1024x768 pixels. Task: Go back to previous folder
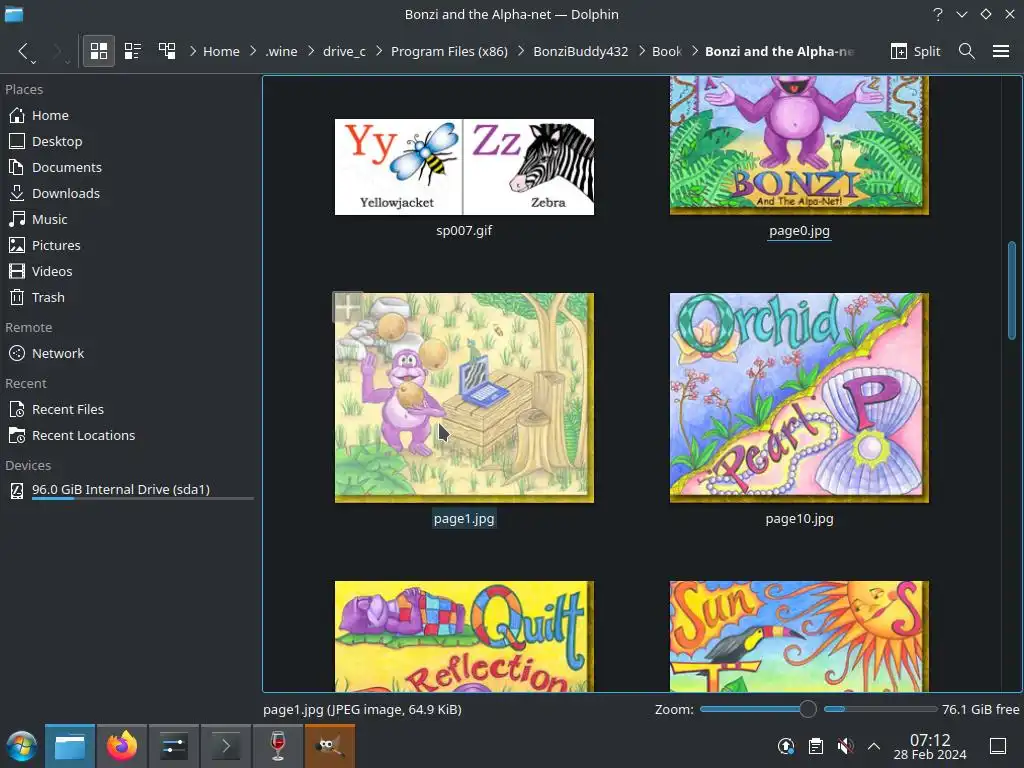[23, 51]
